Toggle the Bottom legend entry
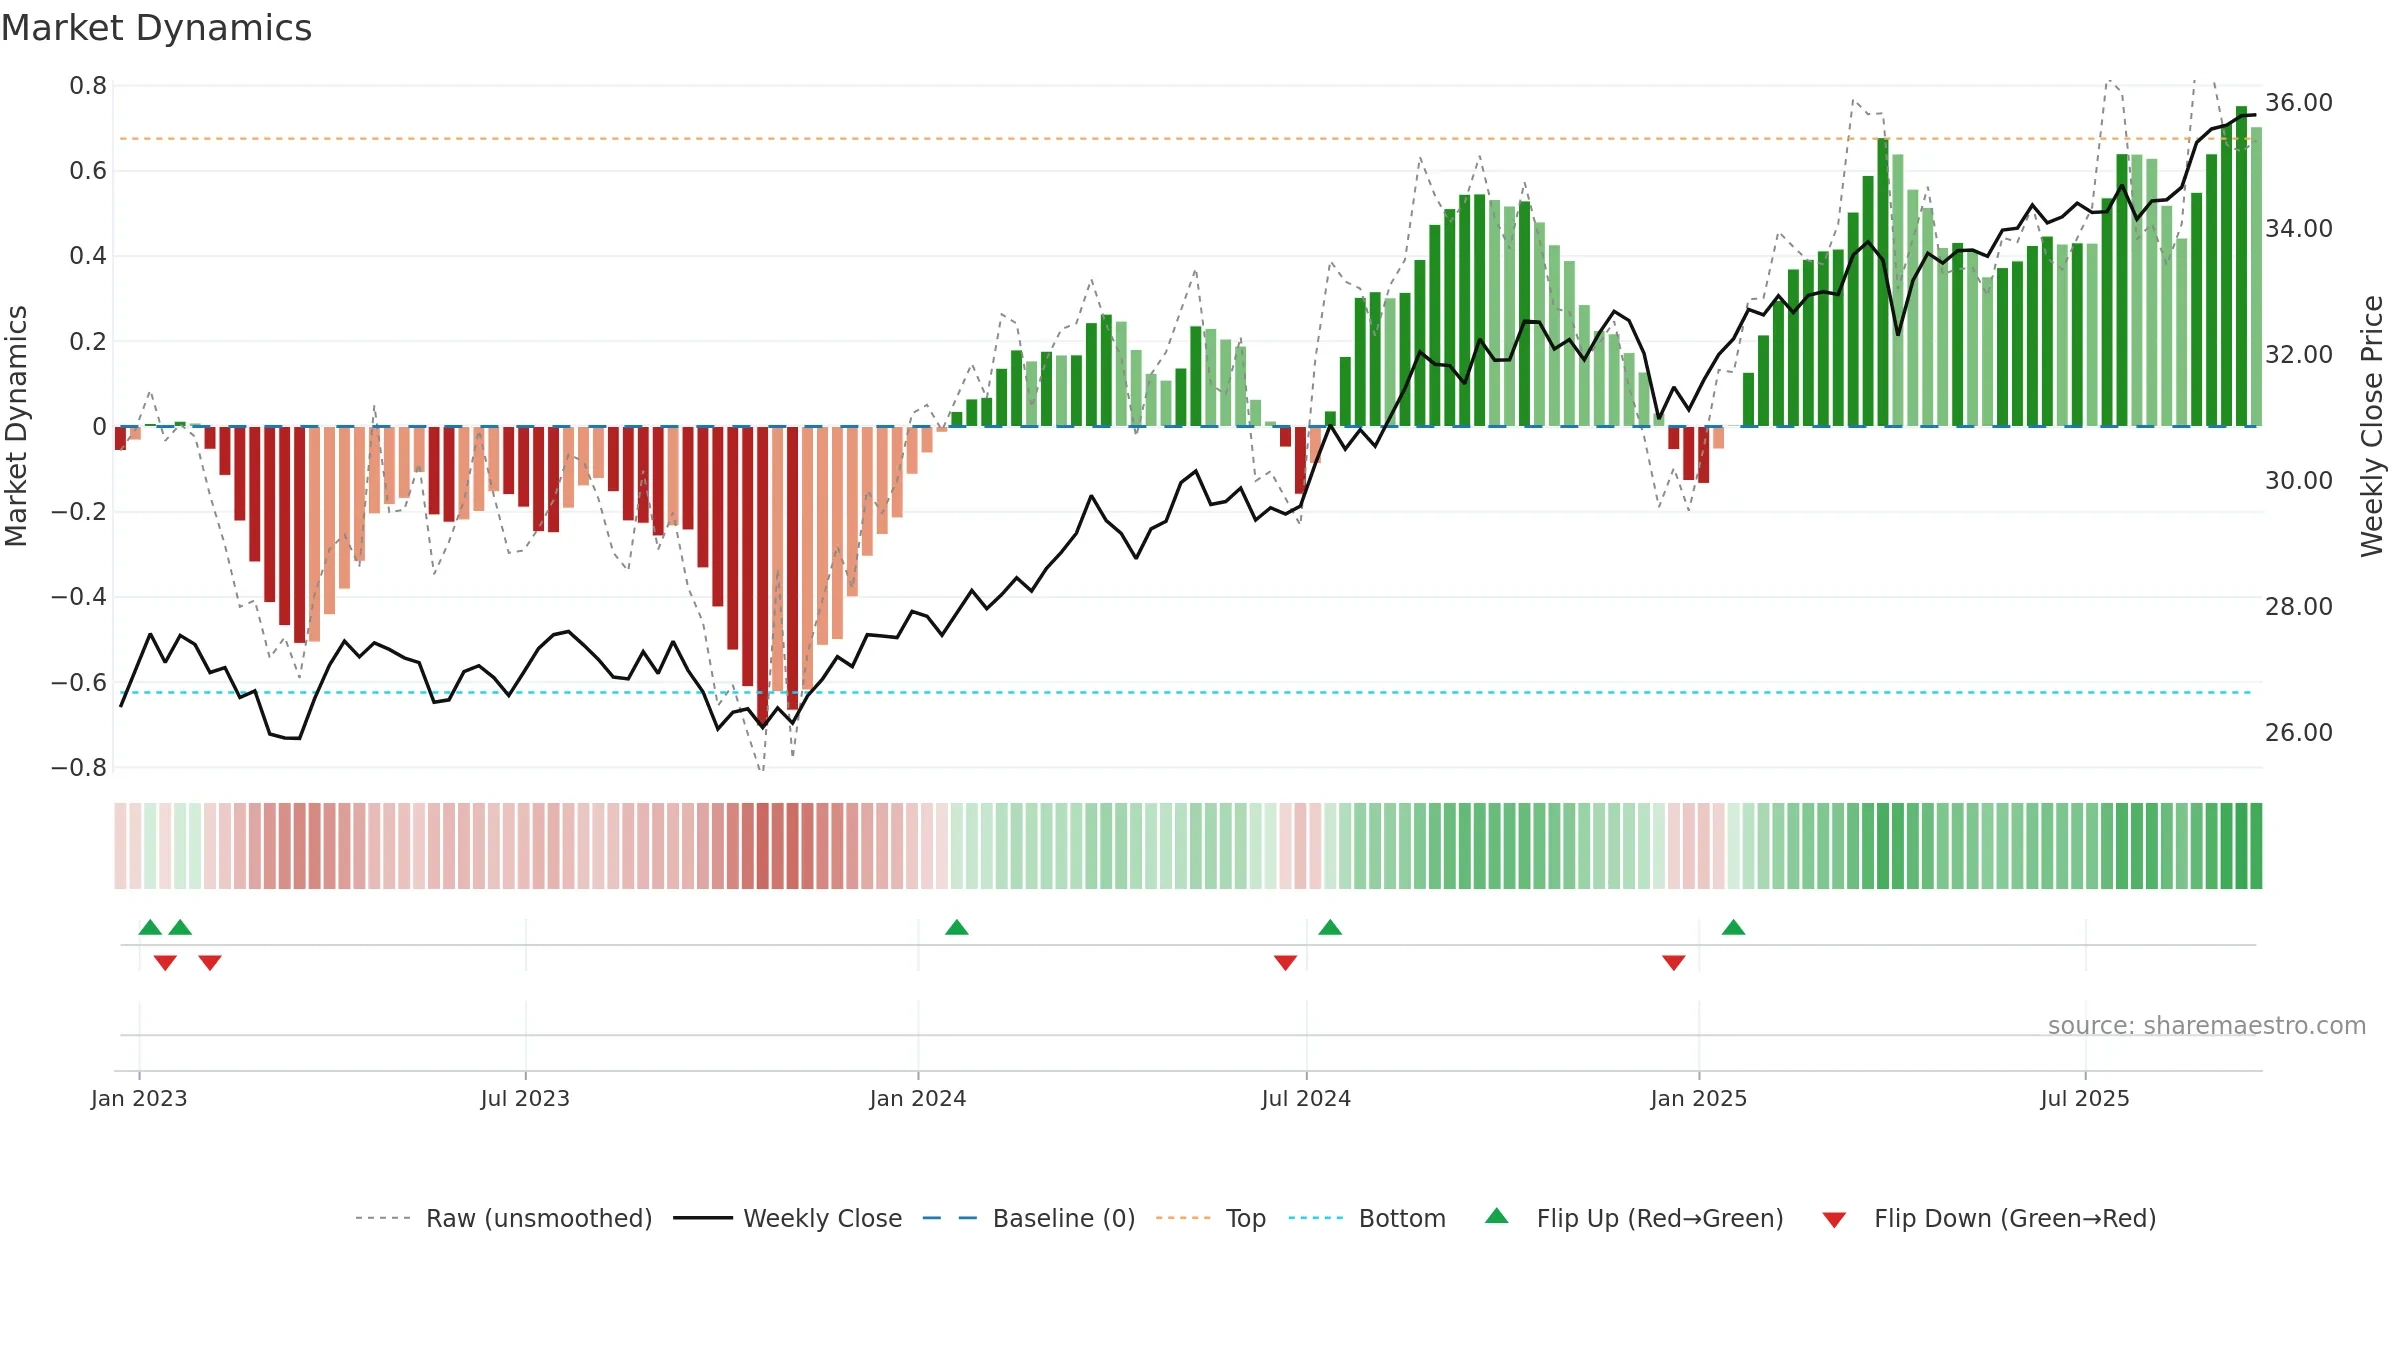 (x=1367, y=1218)
